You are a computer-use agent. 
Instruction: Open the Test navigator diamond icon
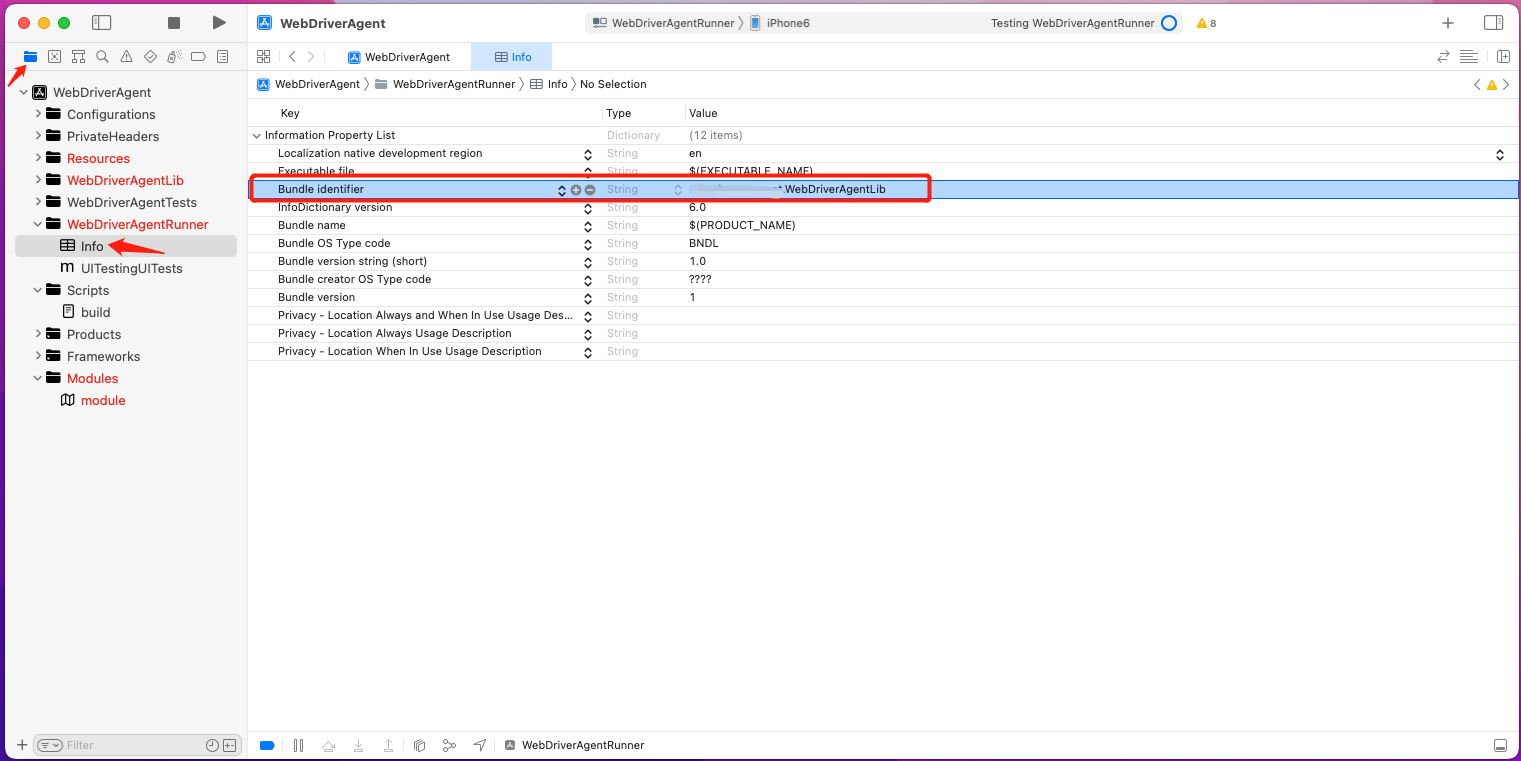tap(150, 57)
